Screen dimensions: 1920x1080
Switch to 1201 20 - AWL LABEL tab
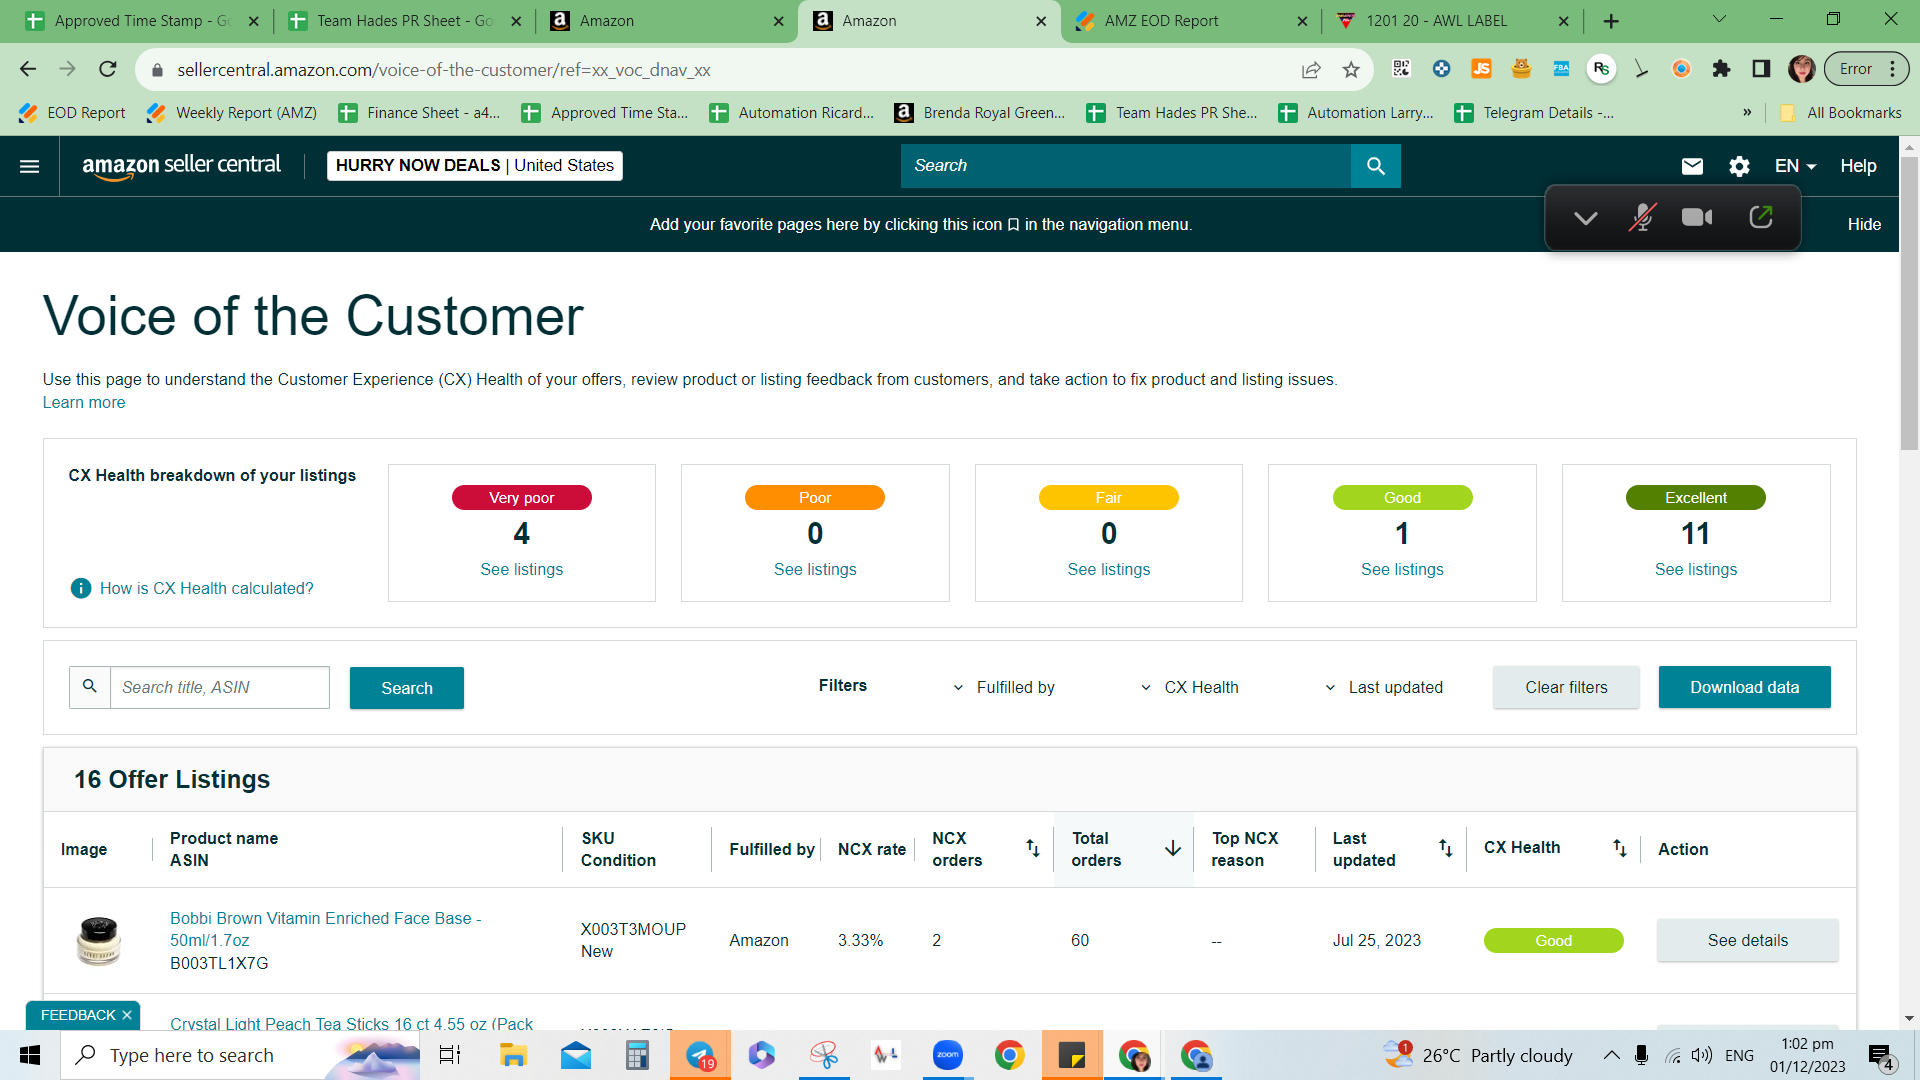coord(1452,20)
